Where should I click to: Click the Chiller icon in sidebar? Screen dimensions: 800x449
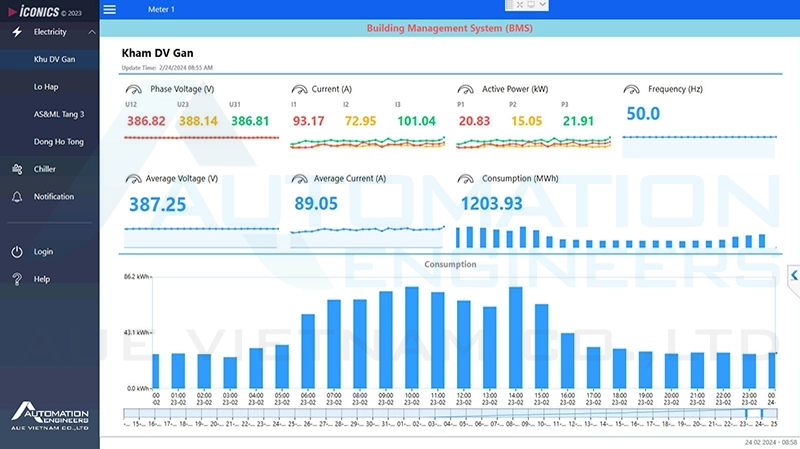point(16,169)
